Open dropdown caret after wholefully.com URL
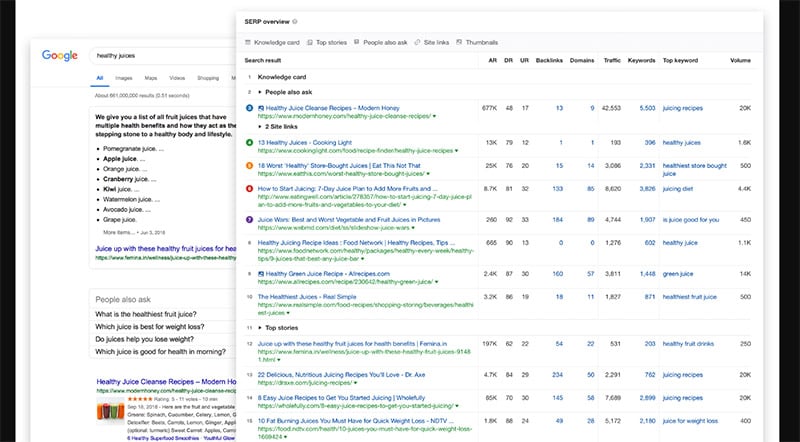Image resolution: width=800 pixels, height=442 pixels. click(x=457, y=406)
